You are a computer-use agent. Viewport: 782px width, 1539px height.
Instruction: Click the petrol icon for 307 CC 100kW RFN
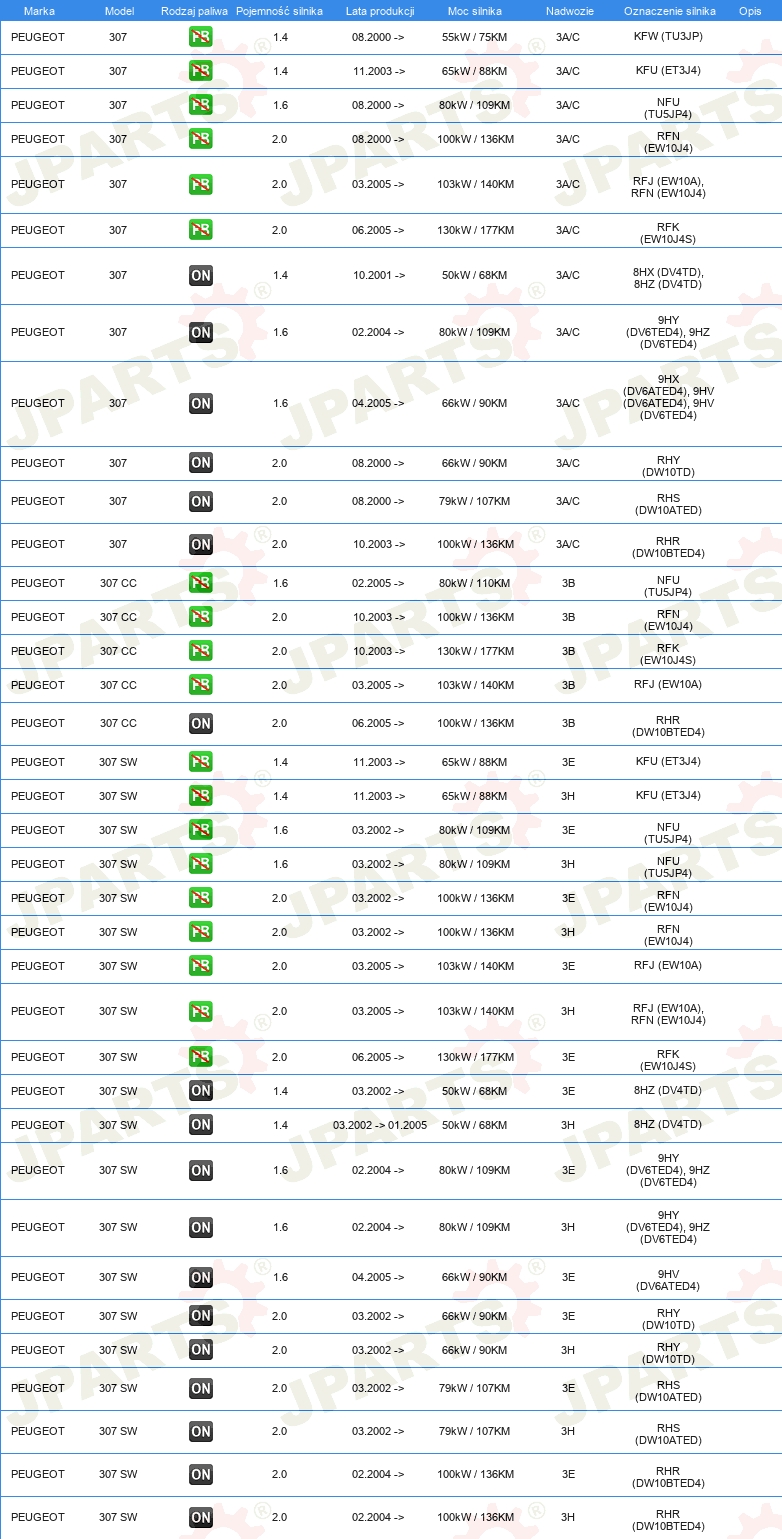coord(201,617)
